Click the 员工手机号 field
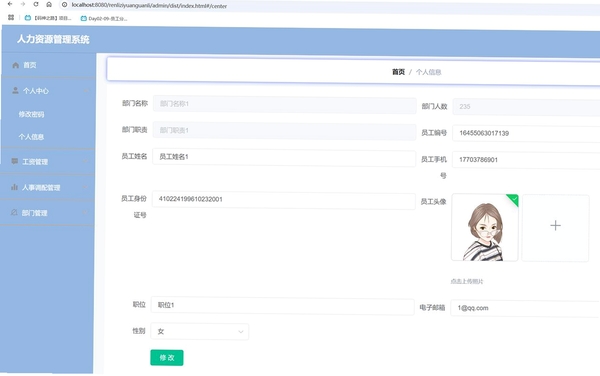Viewport: 600px width, 376px height. [526, 160]
